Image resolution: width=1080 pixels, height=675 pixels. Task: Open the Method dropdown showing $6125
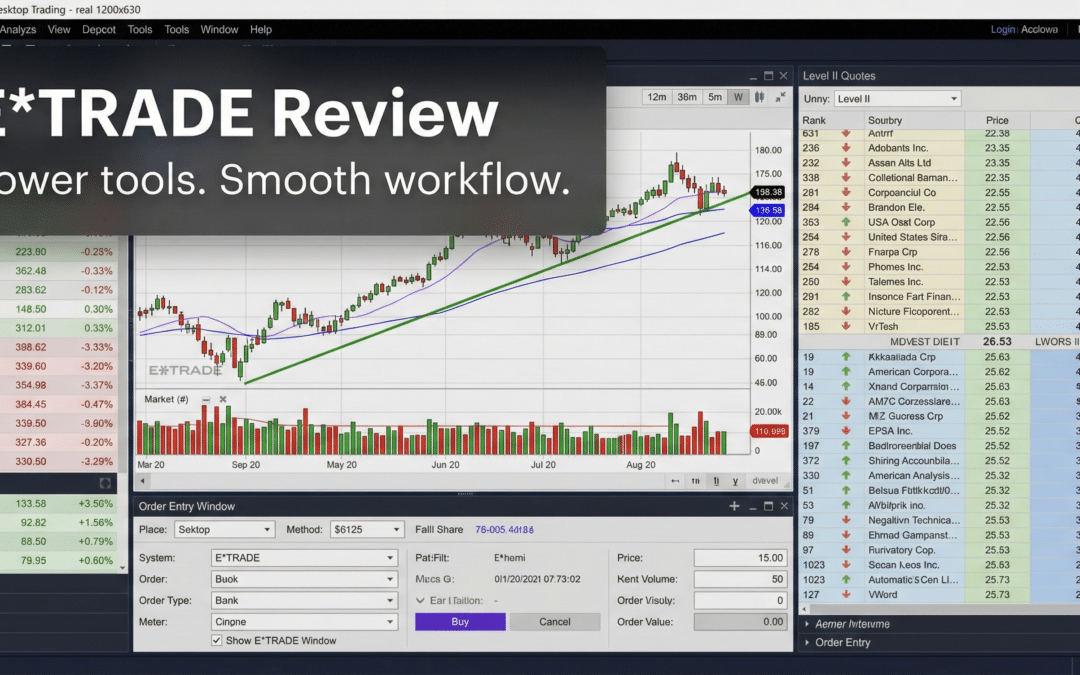[366, 529]
